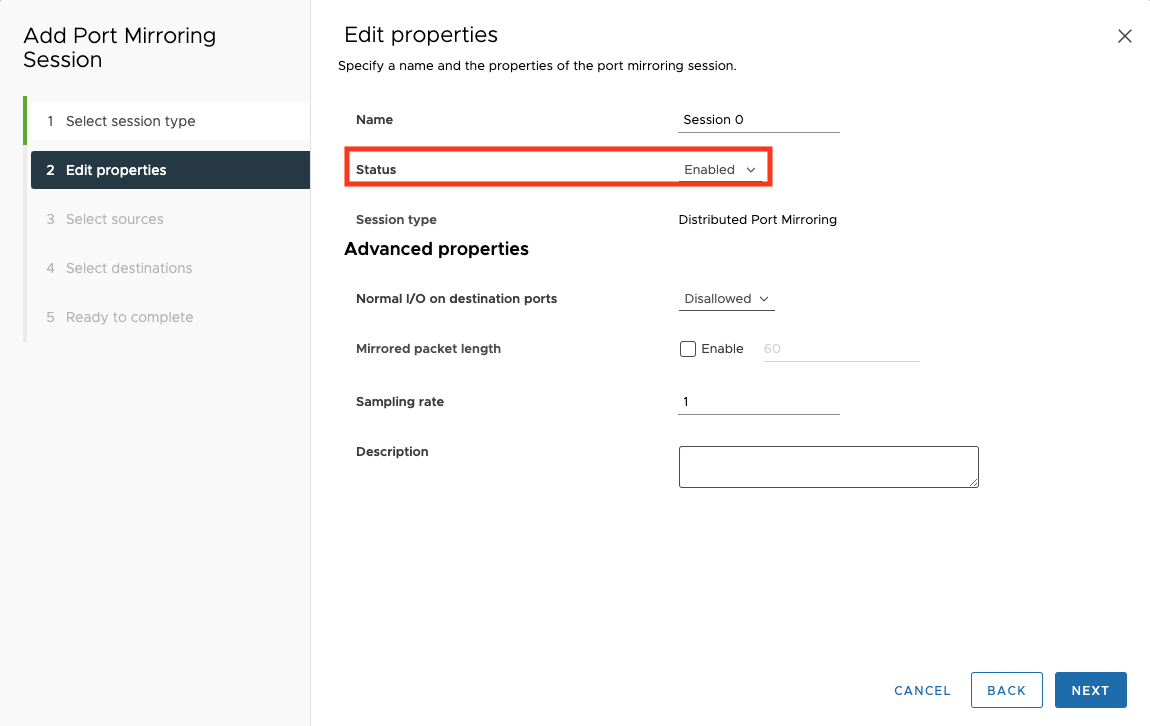
Task: Select the Edit properties wizard step
Action: click(x=116, y=170)
